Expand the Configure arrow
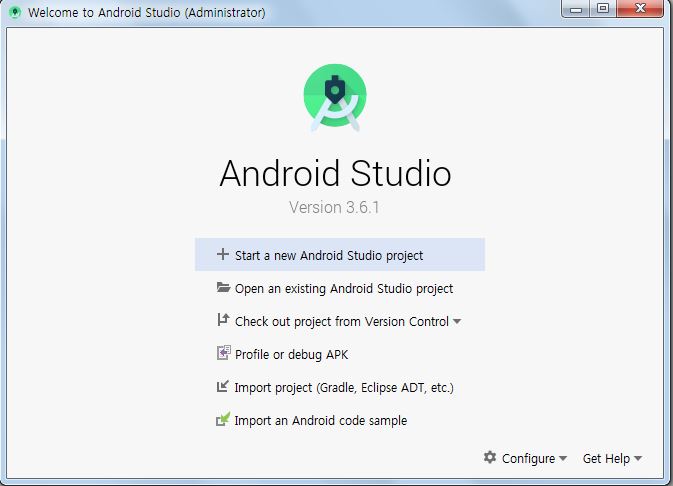This screenshot has height=486, width=673. coord(563,458)
